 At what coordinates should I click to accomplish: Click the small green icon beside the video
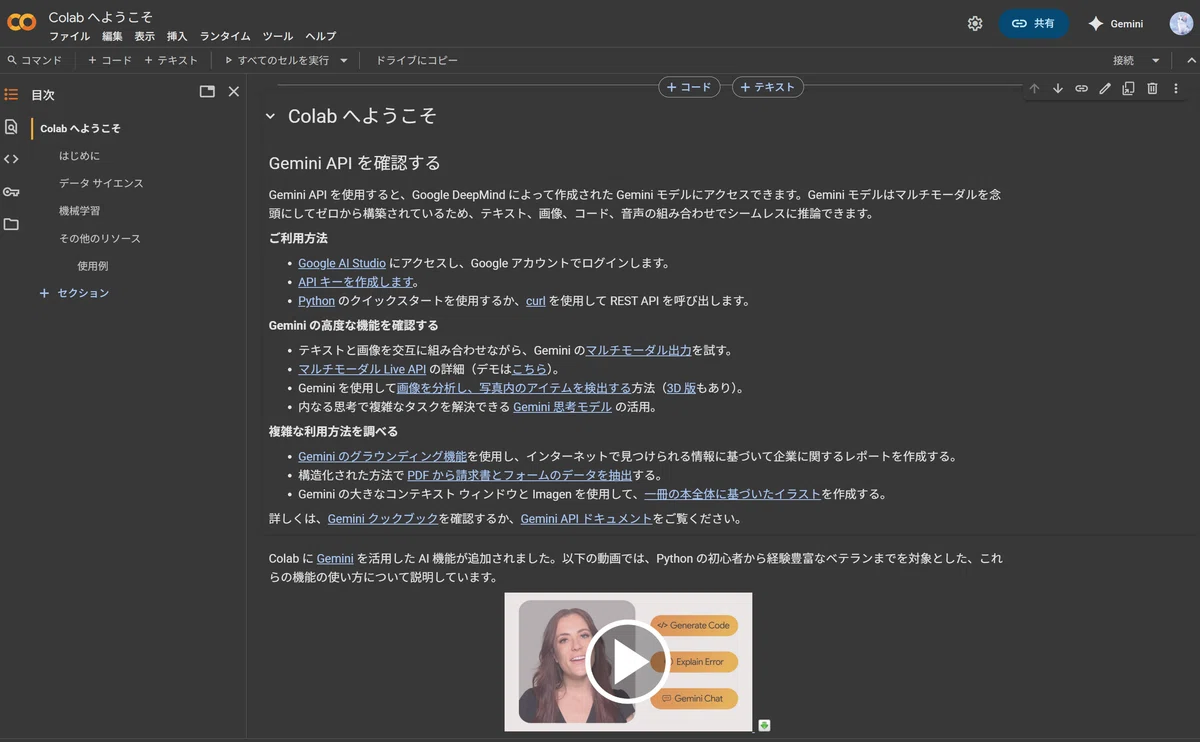[x=764, y=725]
